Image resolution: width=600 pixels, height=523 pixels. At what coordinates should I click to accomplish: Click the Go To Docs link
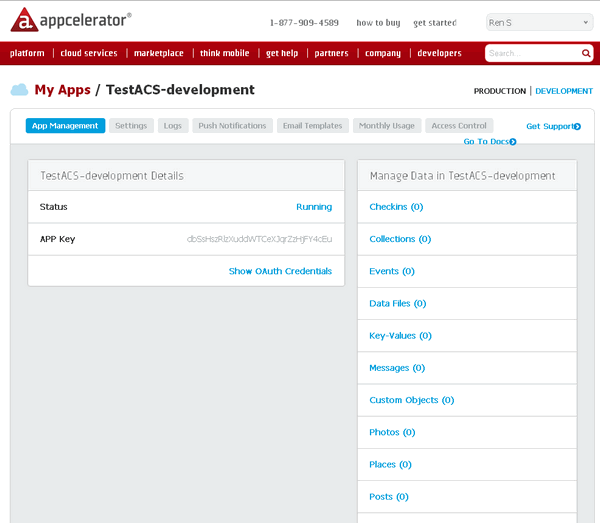[x=486, y=142]
